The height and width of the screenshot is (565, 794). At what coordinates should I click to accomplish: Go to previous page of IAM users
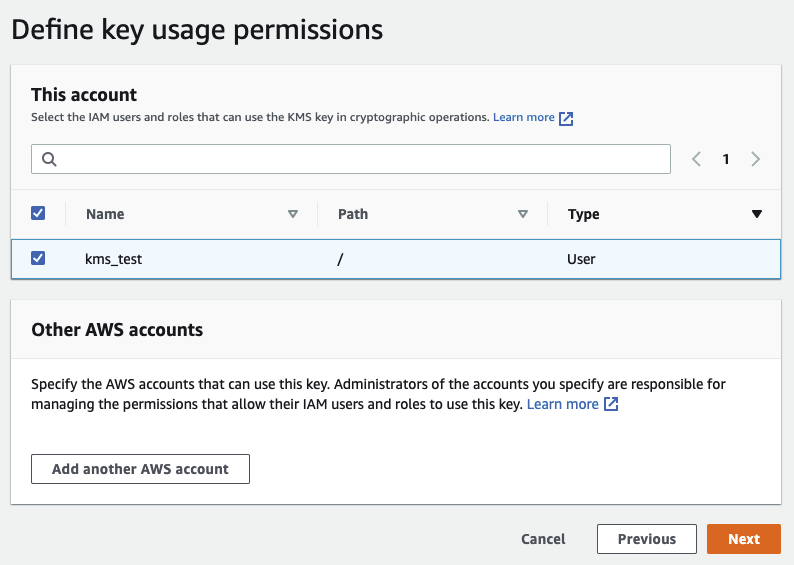coord(697,159)
